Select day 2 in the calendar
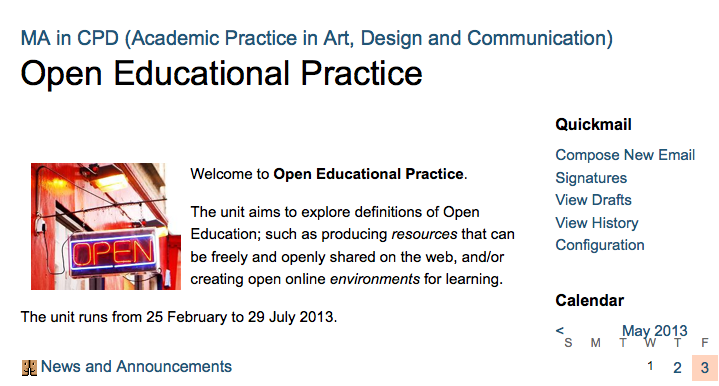 point(677,368)
